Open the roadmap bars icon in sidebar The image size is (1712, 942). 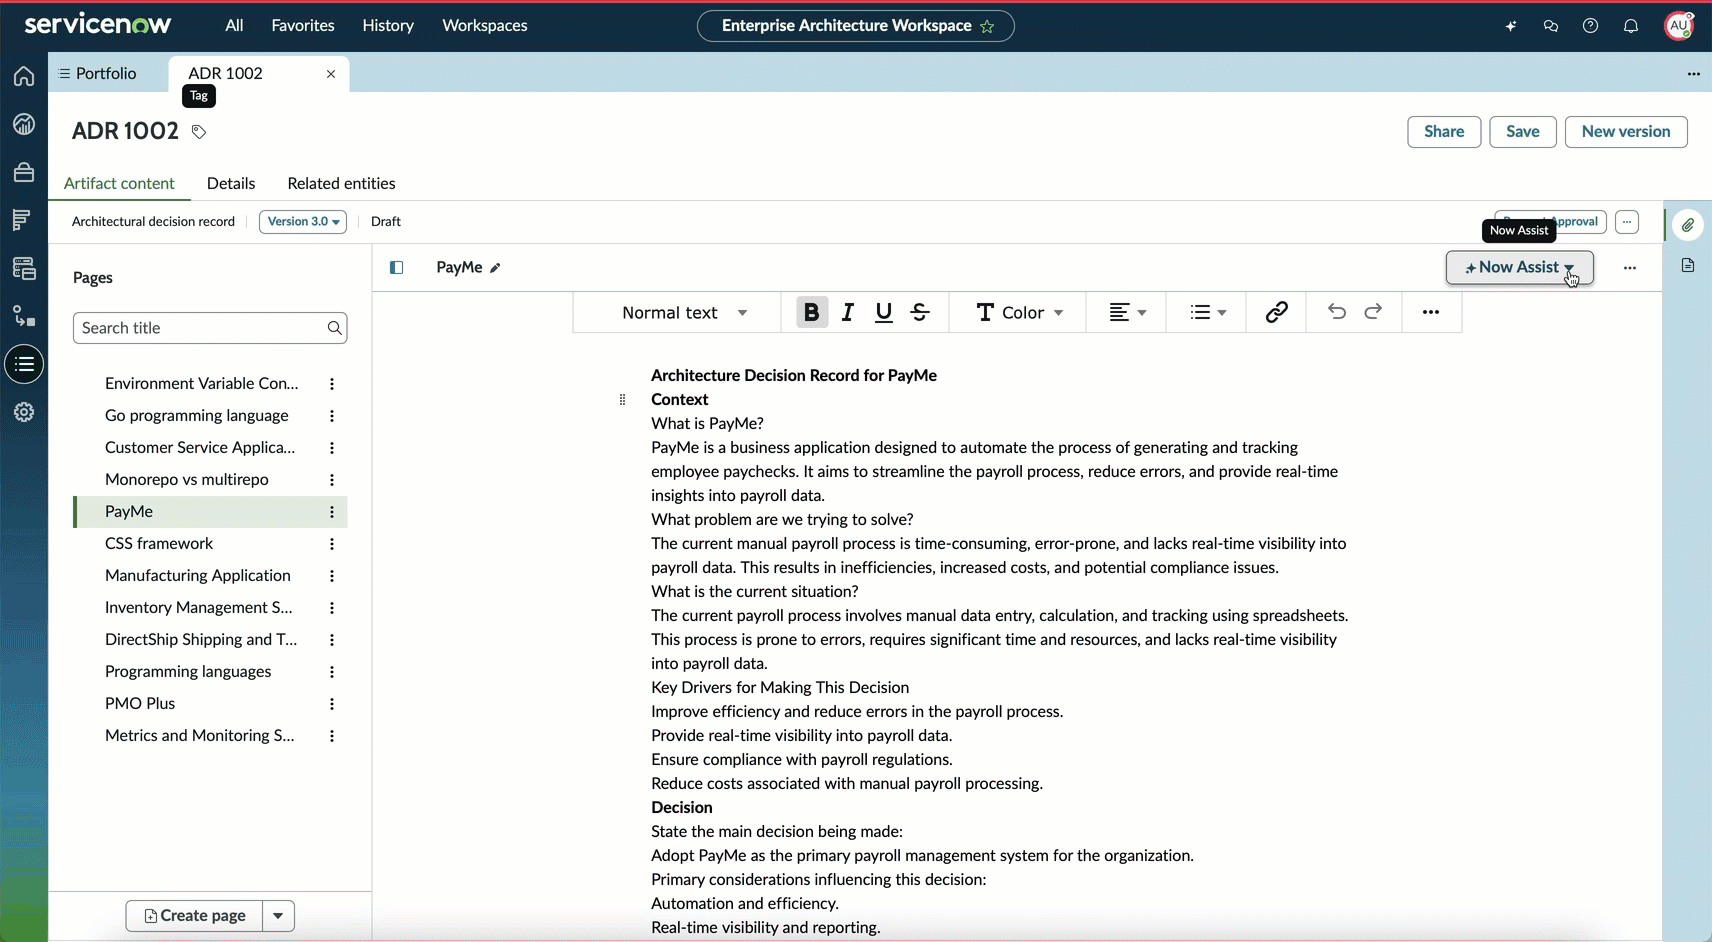pos(24,220)
